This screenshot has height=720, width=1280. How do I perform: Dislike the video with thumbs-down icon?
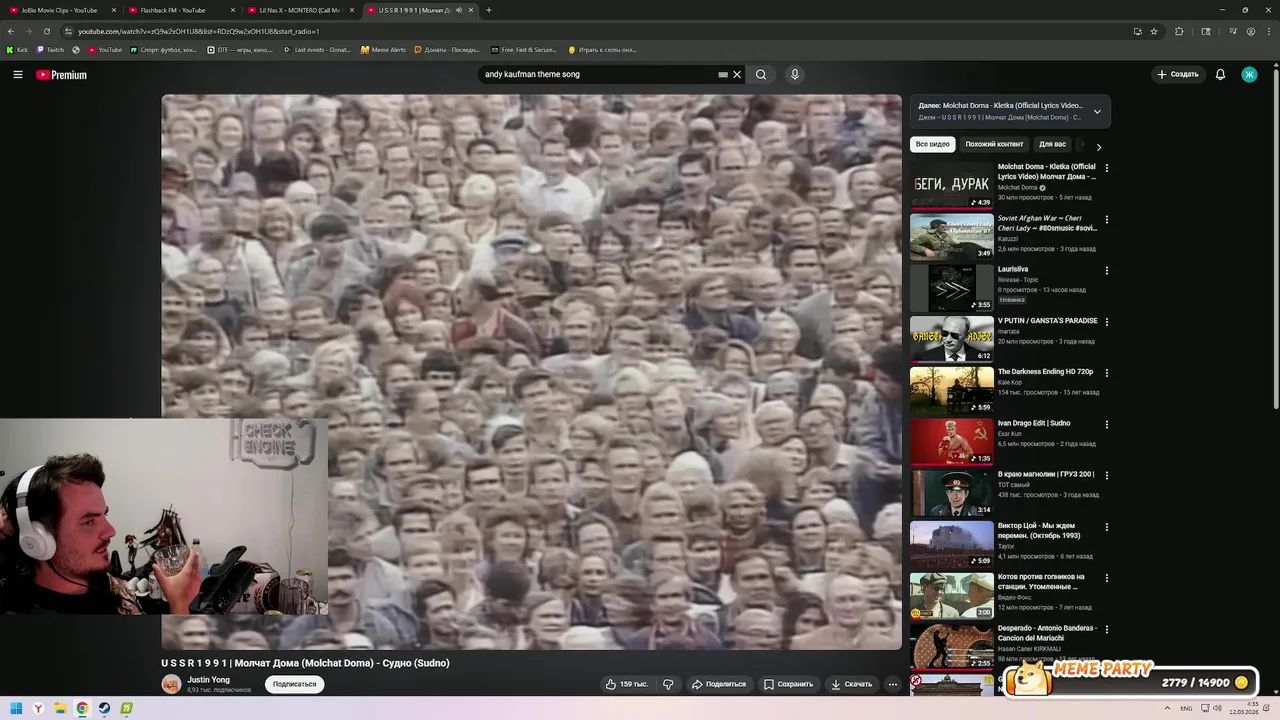[668, 684]
